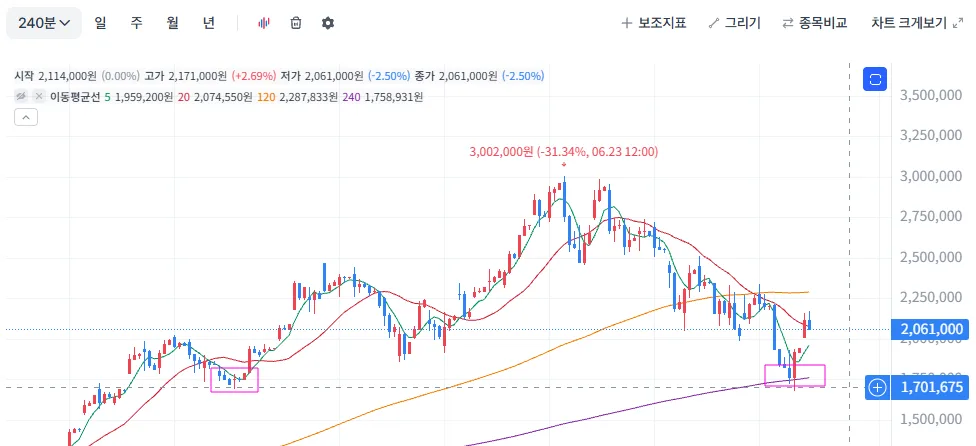
Task: Click the 3,002,000원 high price marker
Action: coord(563,152)
